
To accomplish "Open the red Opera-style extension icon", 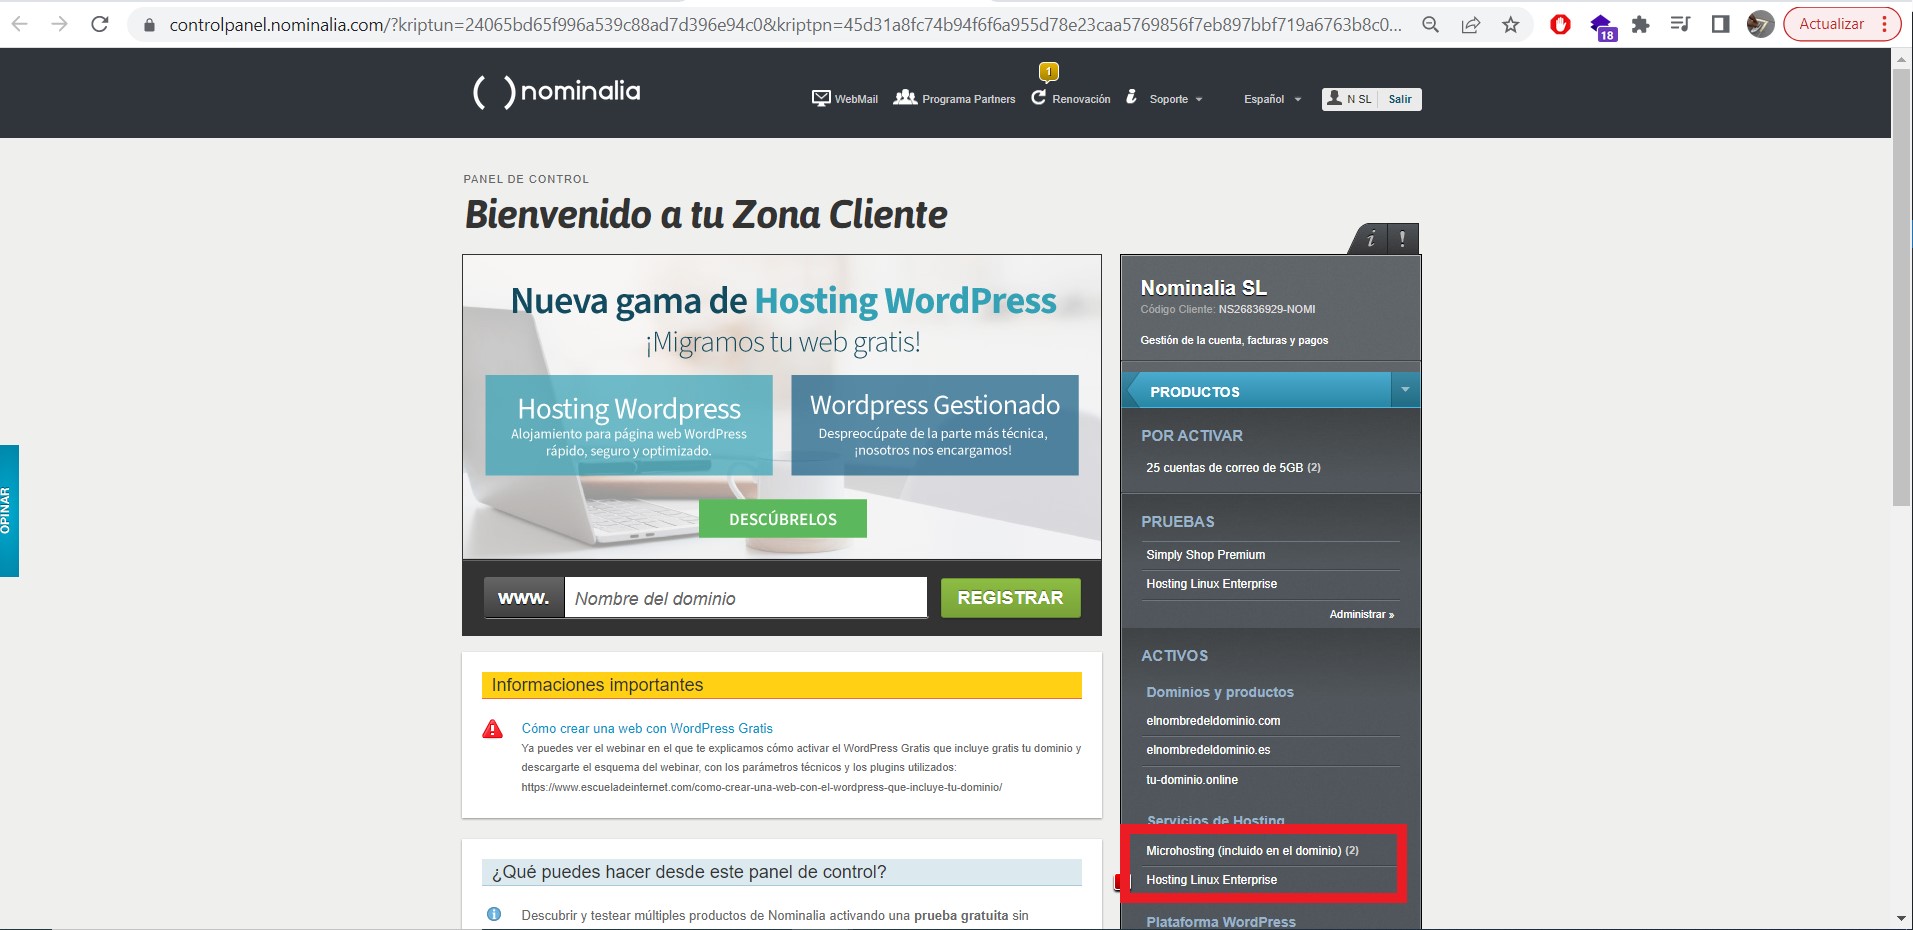I will tap(1560, 24).
